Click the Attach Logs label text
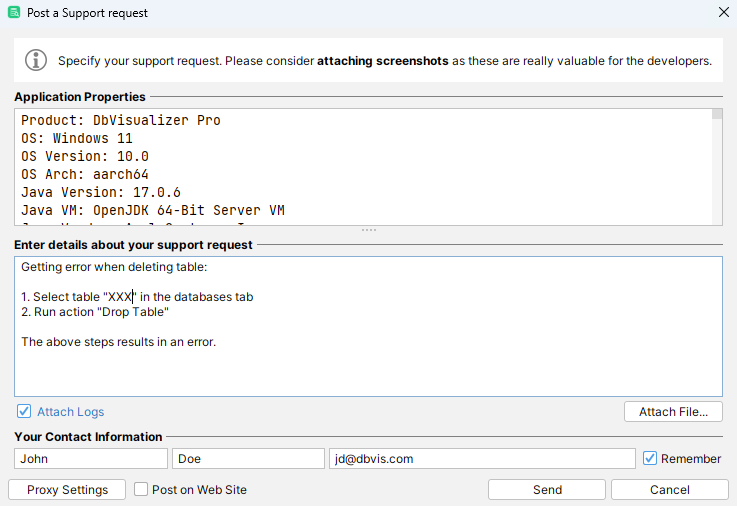 70,412
